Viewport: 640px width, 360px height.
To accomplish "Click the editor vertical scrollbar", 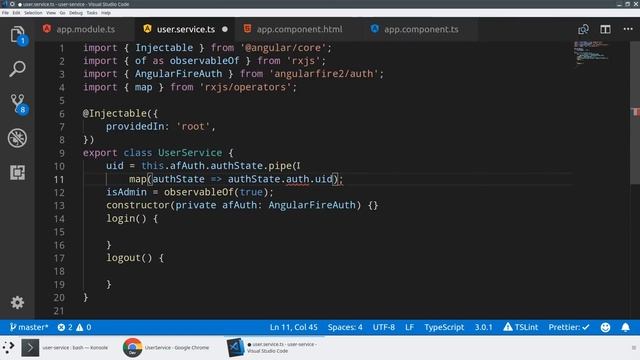I will pos(635,112).
